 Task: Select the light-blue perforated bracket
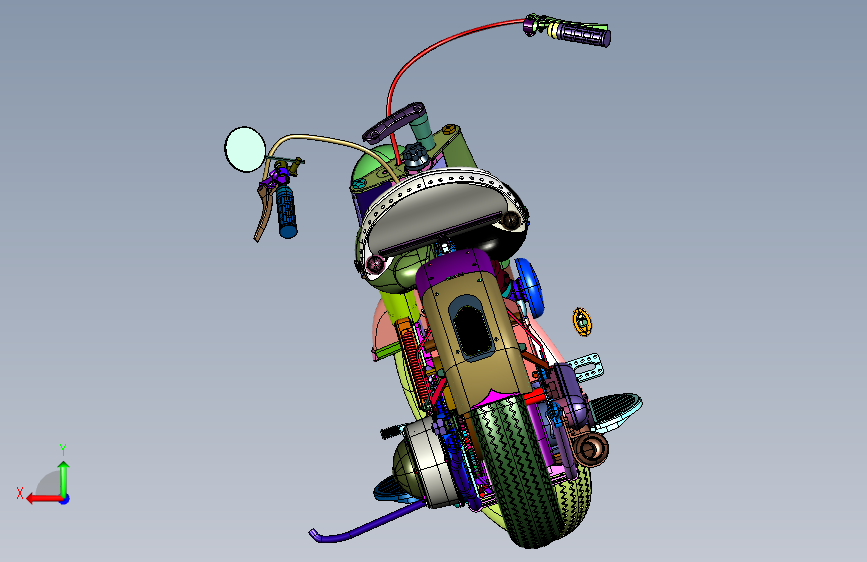point(586,367)
